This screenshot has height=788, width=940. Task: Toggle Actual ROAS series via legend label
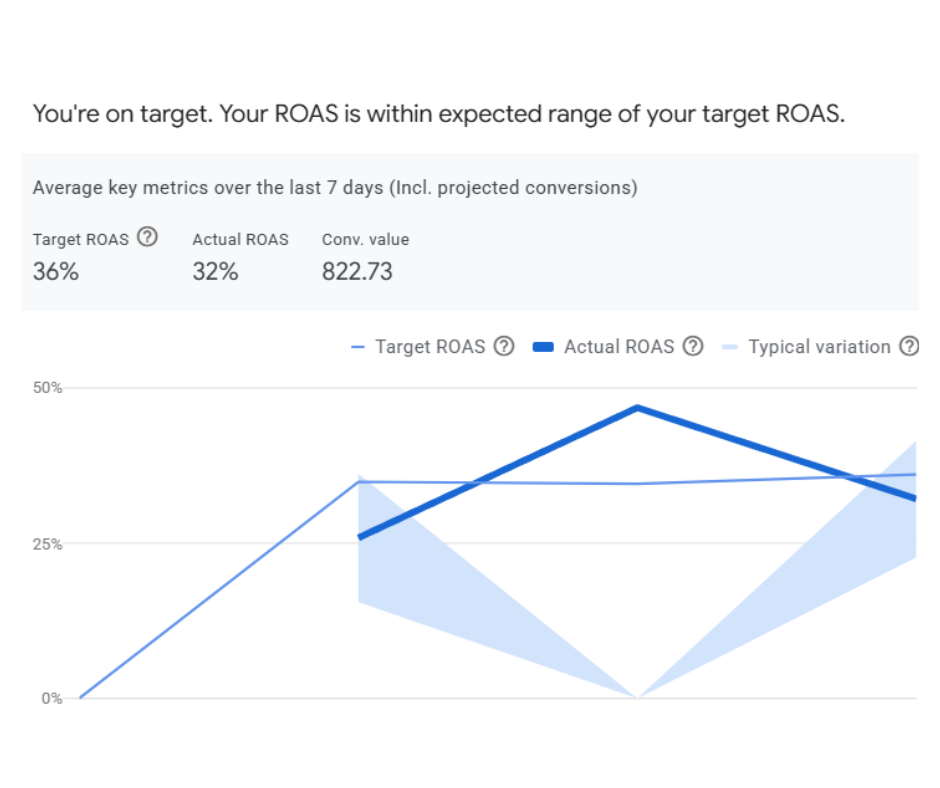pyautogui.click(x=619, y=347)
